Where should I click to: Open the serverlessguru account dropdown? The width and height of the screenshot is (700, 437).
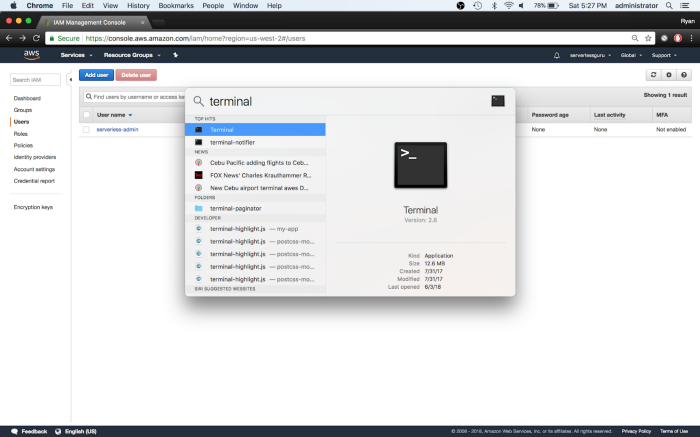pyautogui.click(x=590, y=55)
